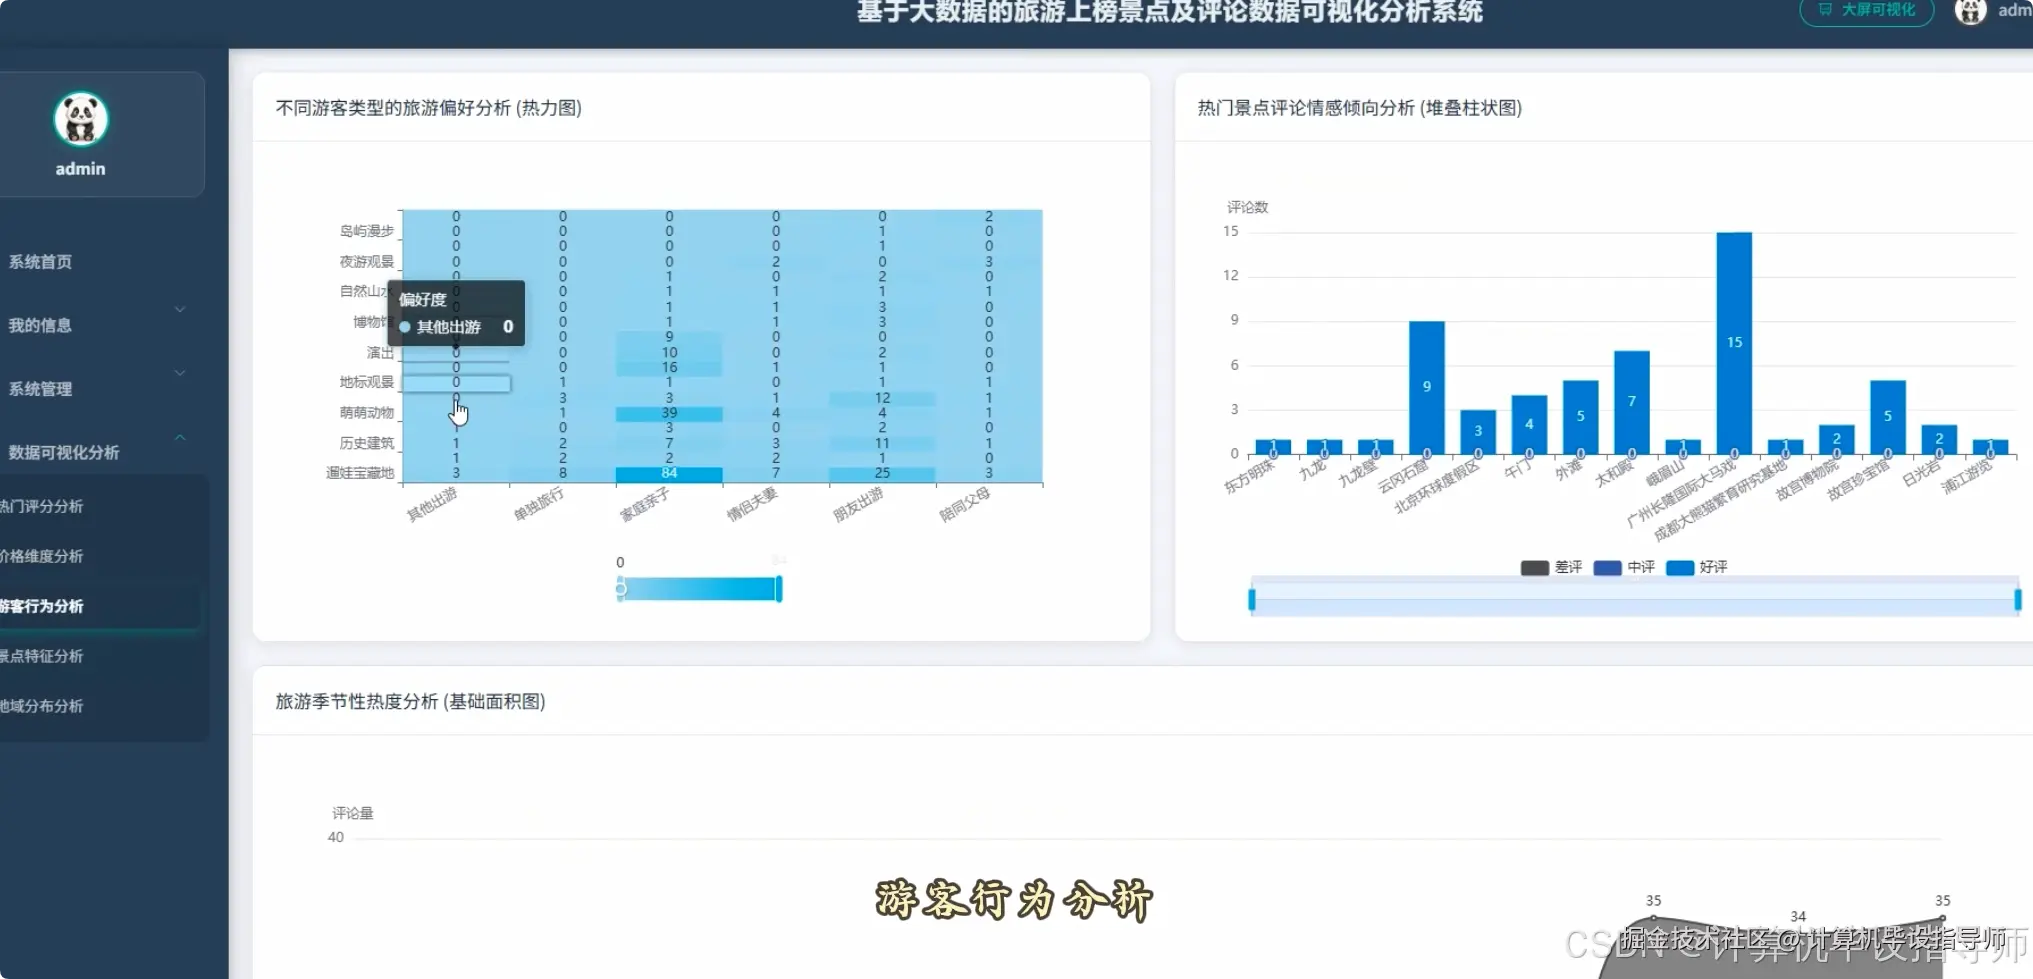Click heatmap axis label 家庭亲子
2033x979 pixels.
[x=645, y=505]
